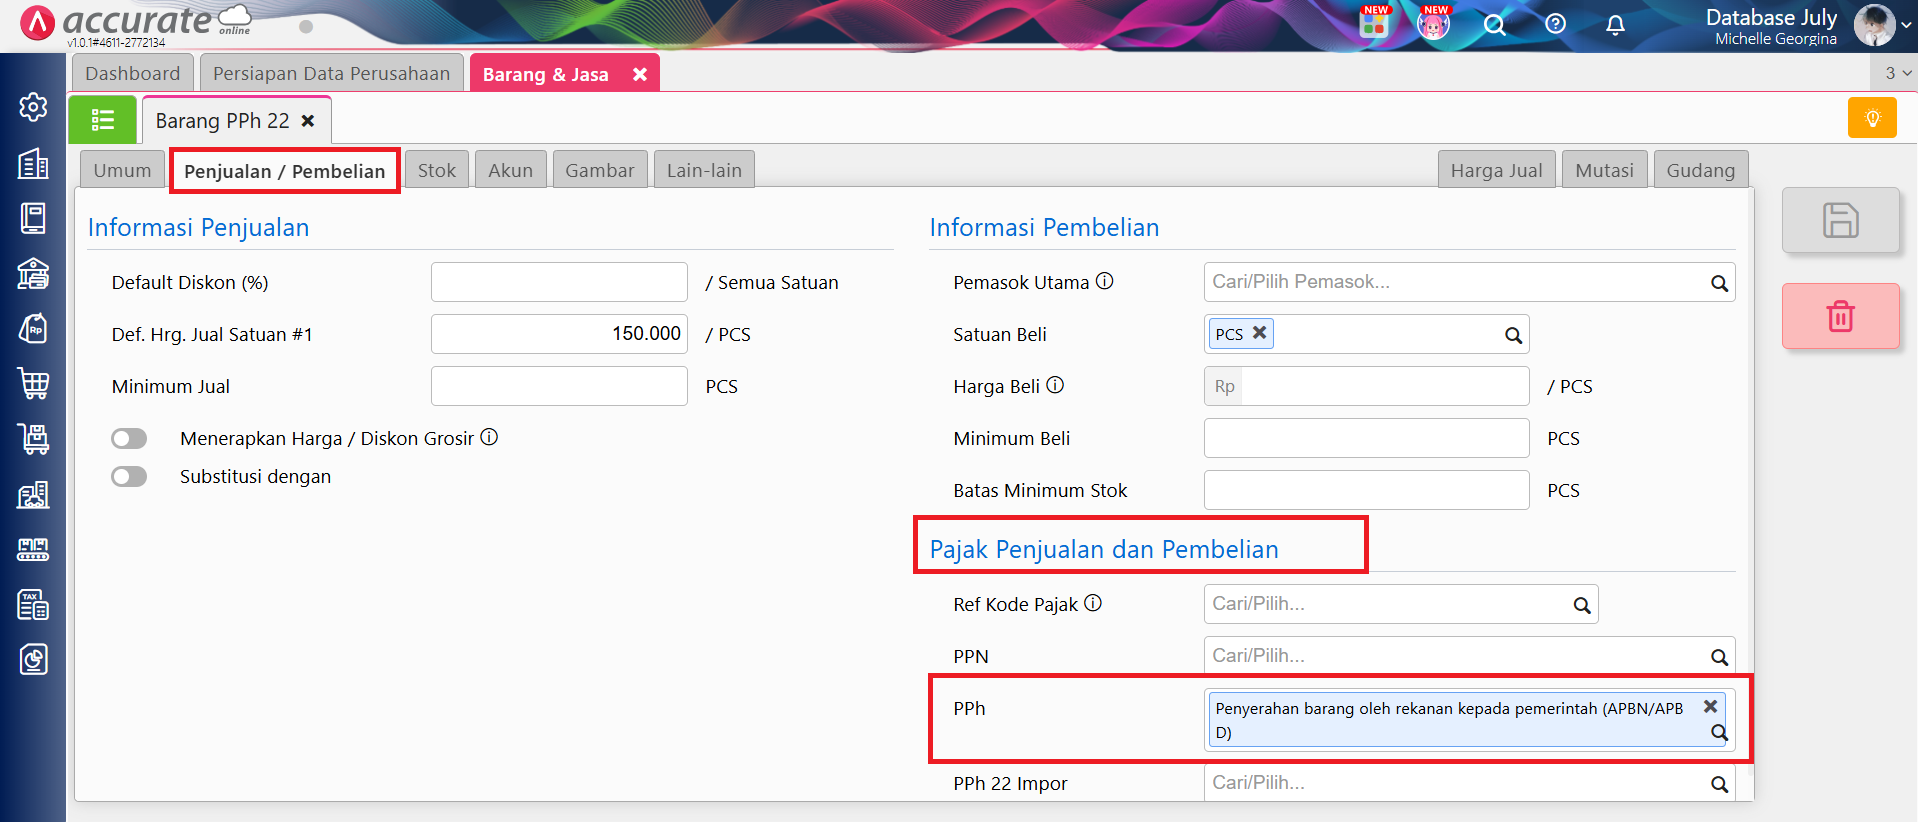Remove the PCS unit chip
Image resolution: width=1918 pixels, height=822 pixels.
tap(1259, 332)
